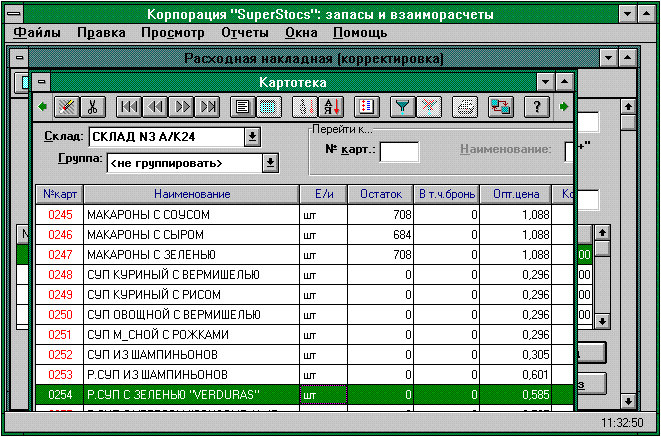
Task: Select row СУП ИЗ ШАМПИНЬОНОВ card 0252
Action: click(x=304, y=355)
